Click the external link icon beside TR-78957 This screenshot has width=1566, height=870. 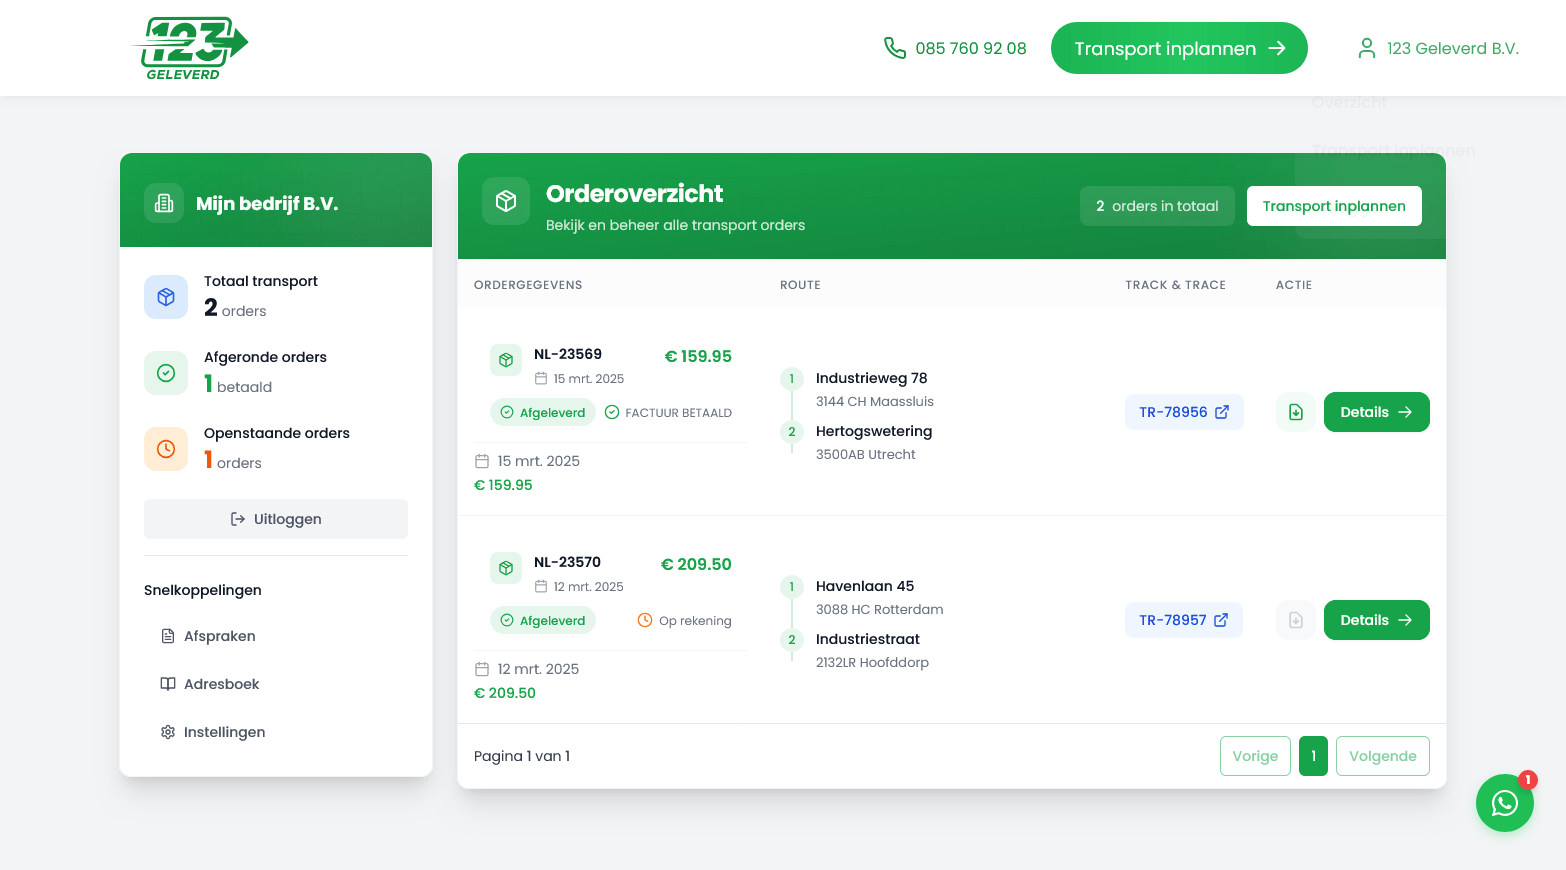(1221, 620)
